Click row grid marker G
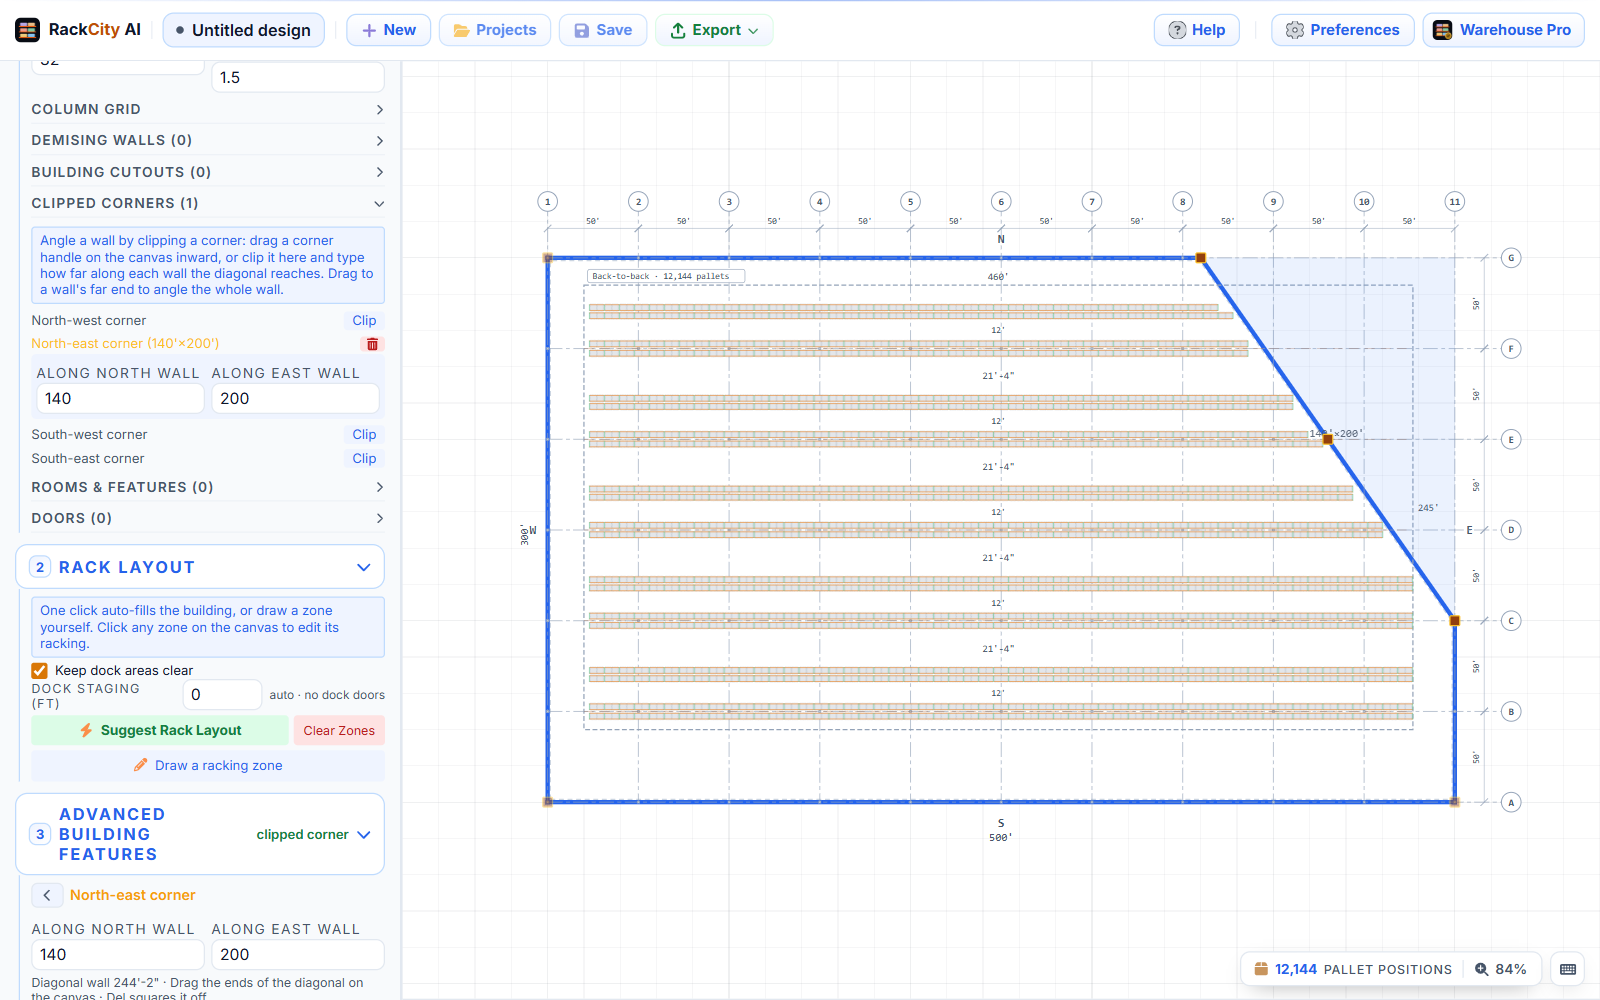Screen dimensions: 1600x1000 tap(1511, 258)
